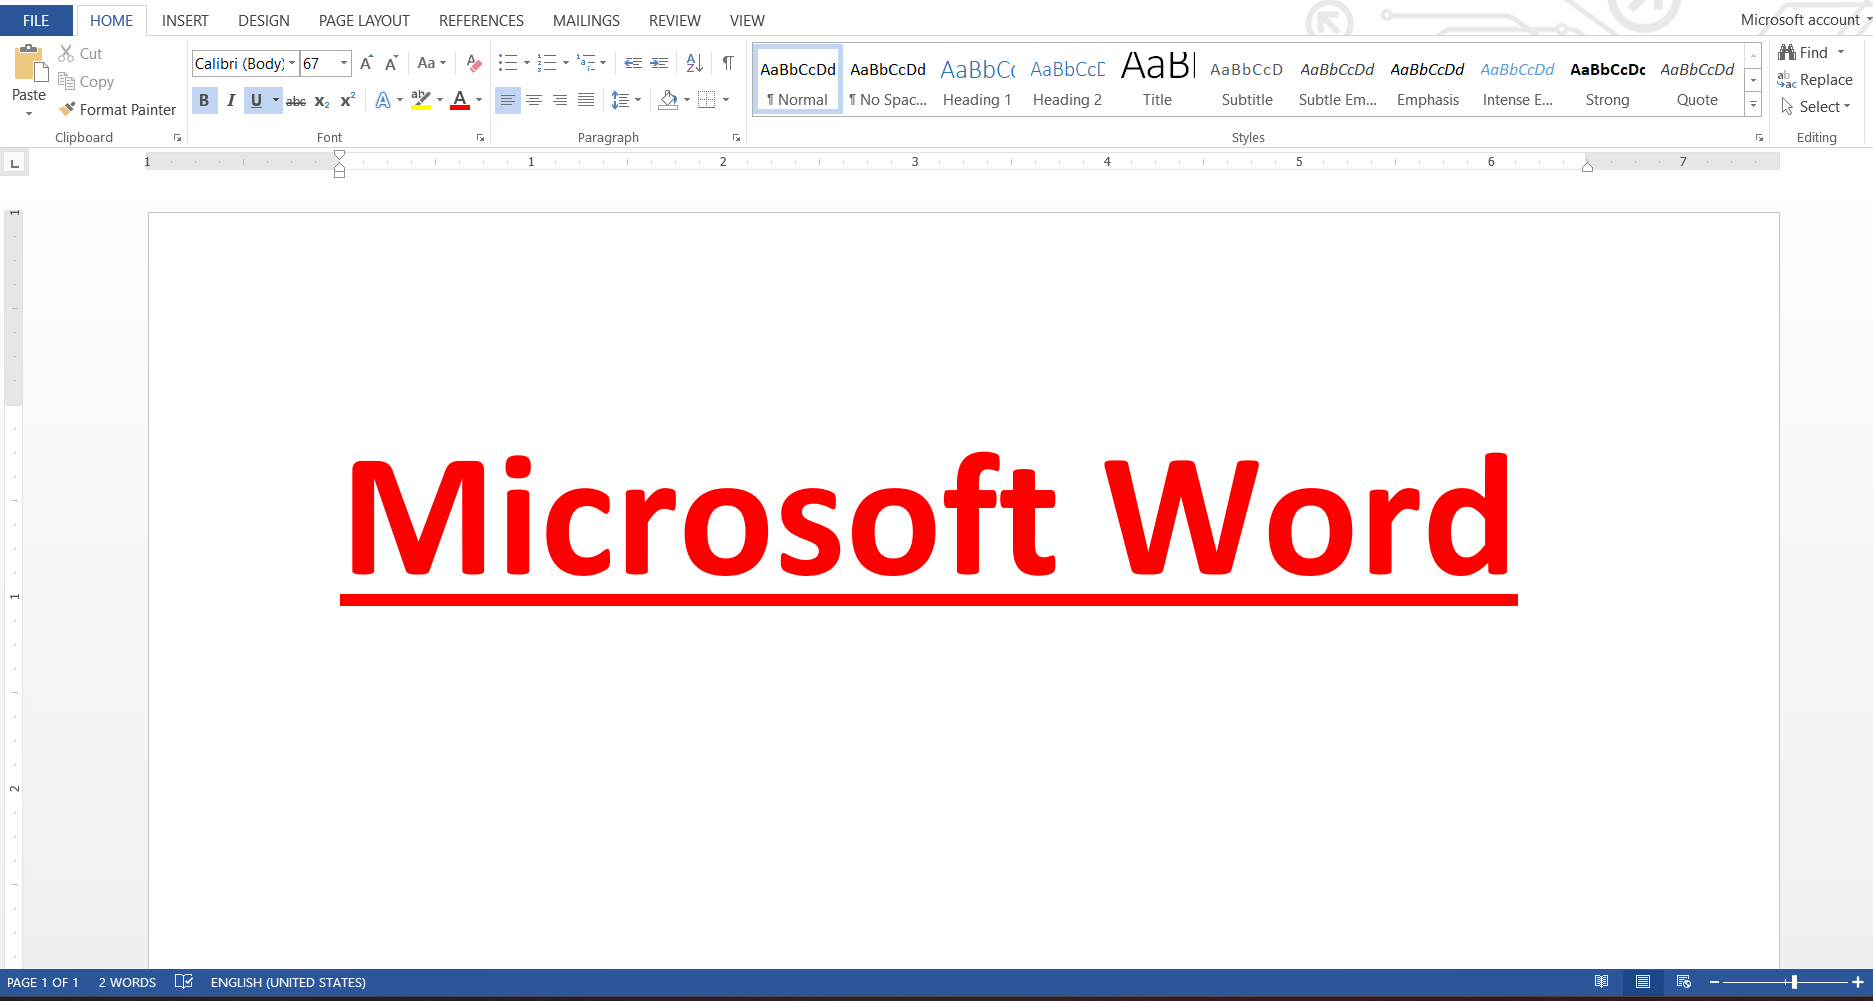Click the 2 WORDS count in status bar
This screenshot has height=1001, width=1873.
[x=127, y=982]
